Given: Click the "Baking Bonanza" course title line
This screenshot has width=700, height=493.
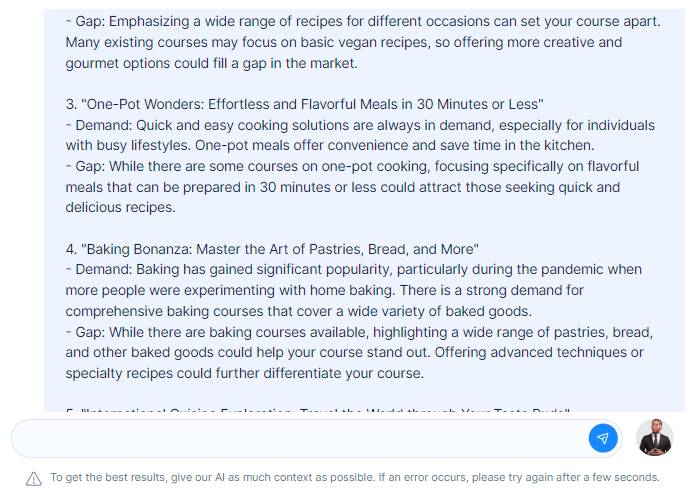Looking at the screenshot, I should tap(272, 249).
